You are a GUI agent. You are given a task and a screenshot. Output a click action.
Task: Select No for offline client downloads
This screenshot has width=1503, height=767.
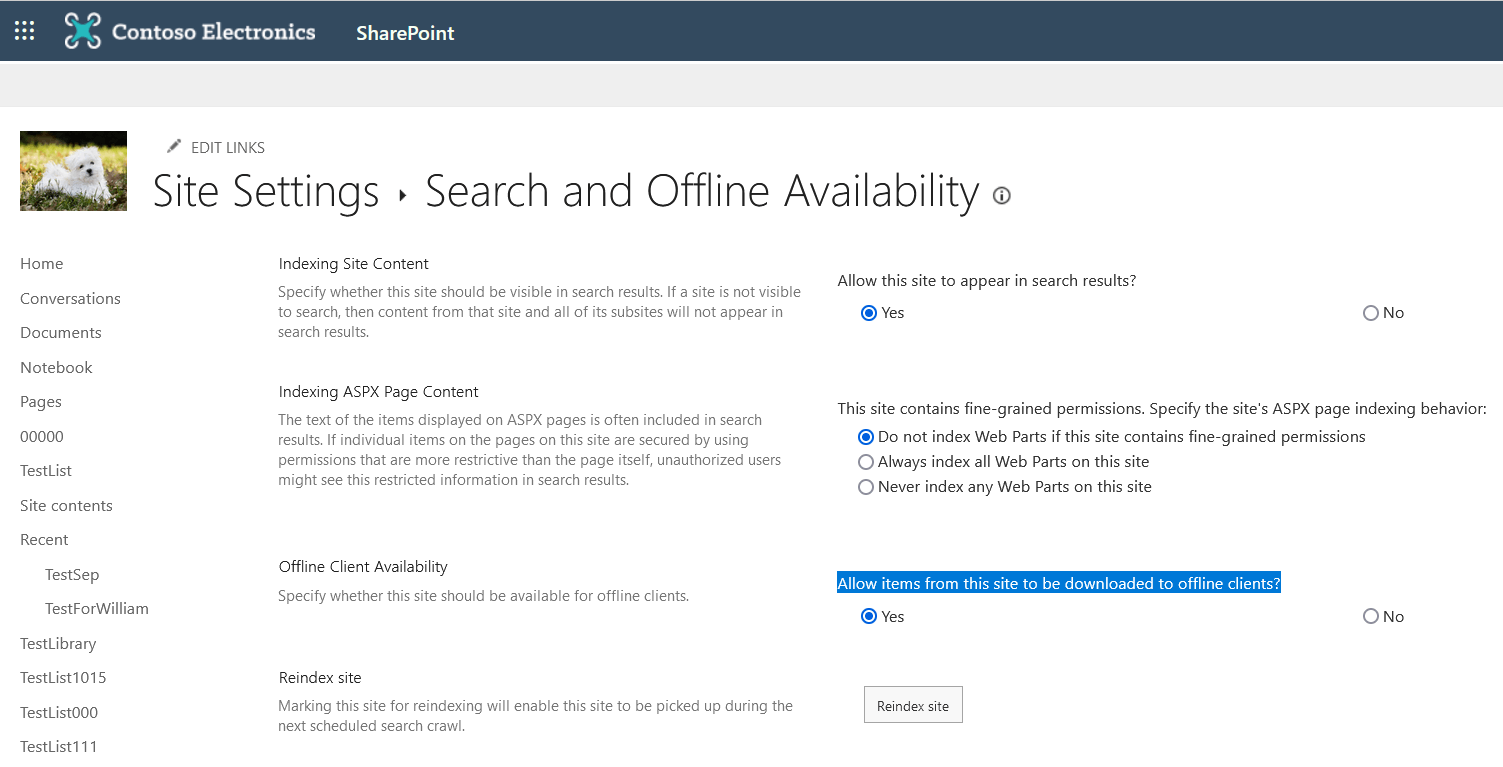pyautogui.click(x=1370, y=617)
